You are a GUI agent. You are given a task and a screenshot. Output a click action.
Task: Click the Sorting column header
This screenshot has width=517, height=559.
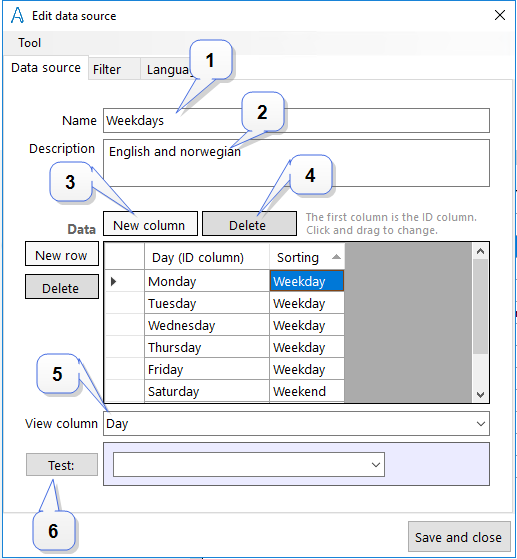point(307,257)
